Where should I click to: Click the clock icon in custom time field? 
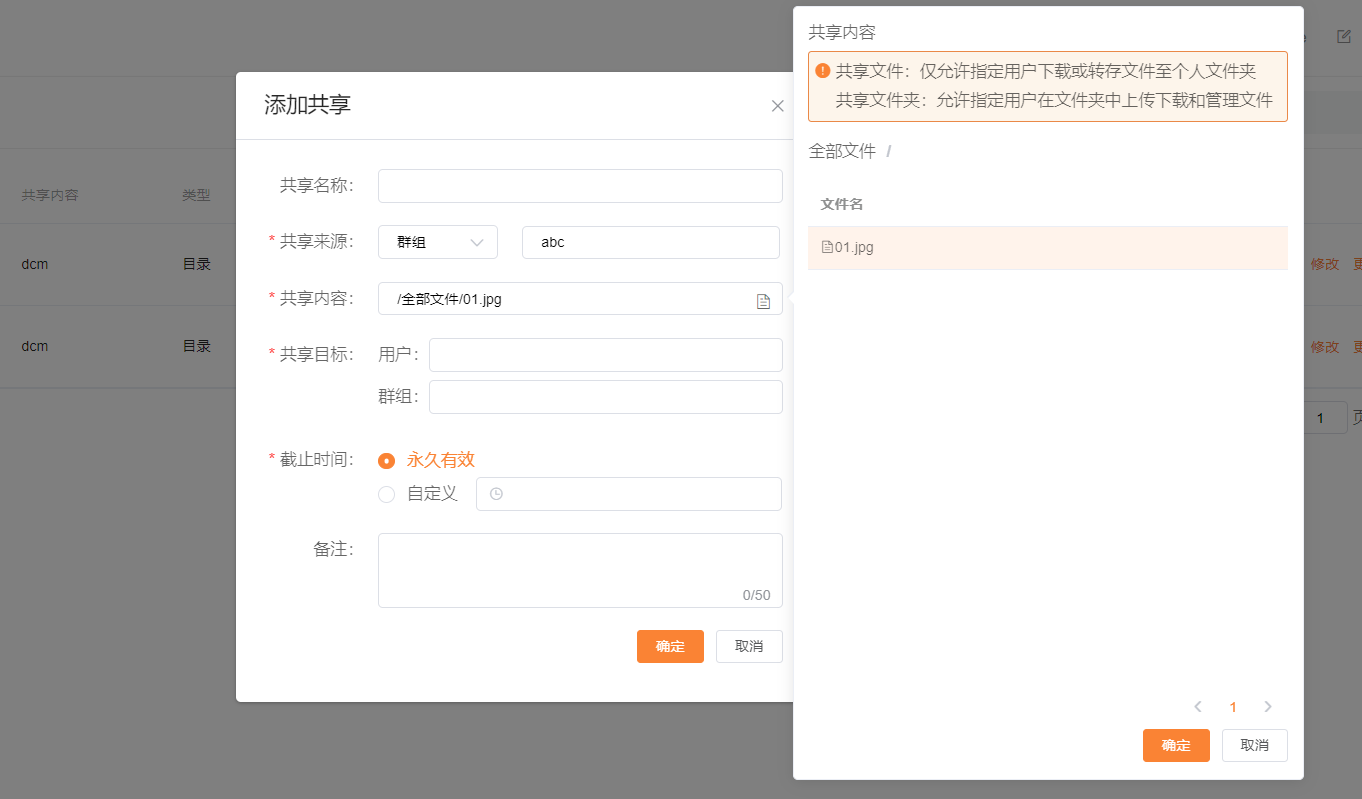tap(496, 494)
